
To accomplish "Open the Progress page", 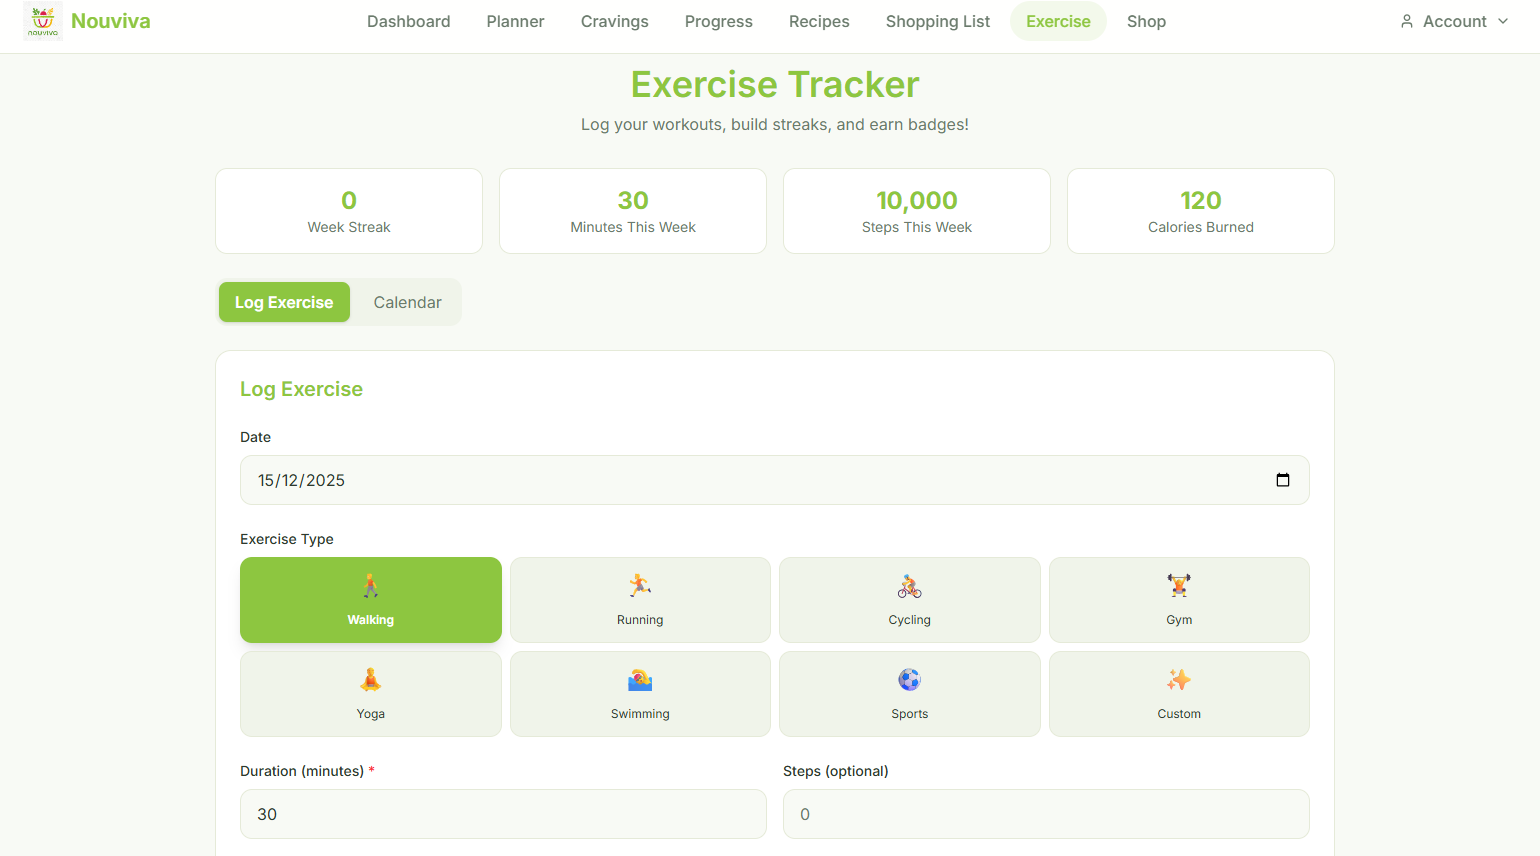I will pos(718,21).
